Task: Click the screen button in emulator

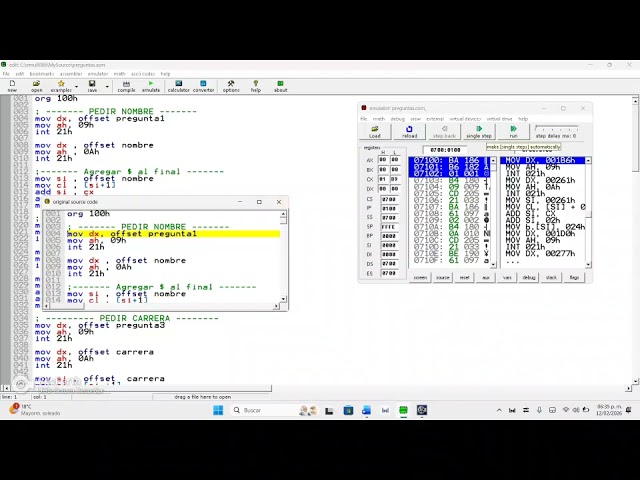Action: (420, 278)
